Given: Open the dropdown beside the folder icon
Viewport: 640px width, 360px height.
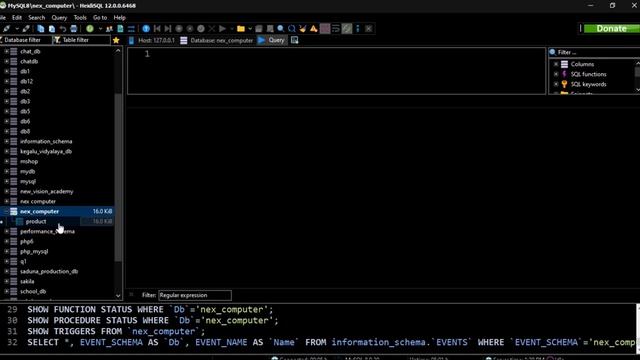Looking at the screenshot, I should [x=250, y=29].
